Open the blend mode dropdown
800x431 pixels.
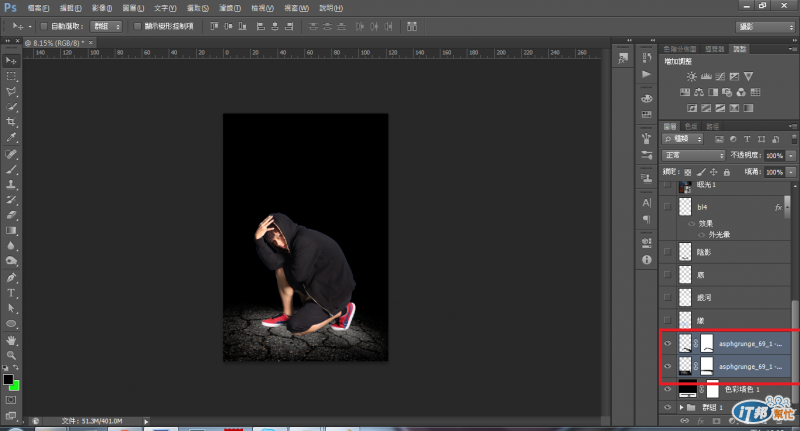point(693,155)
